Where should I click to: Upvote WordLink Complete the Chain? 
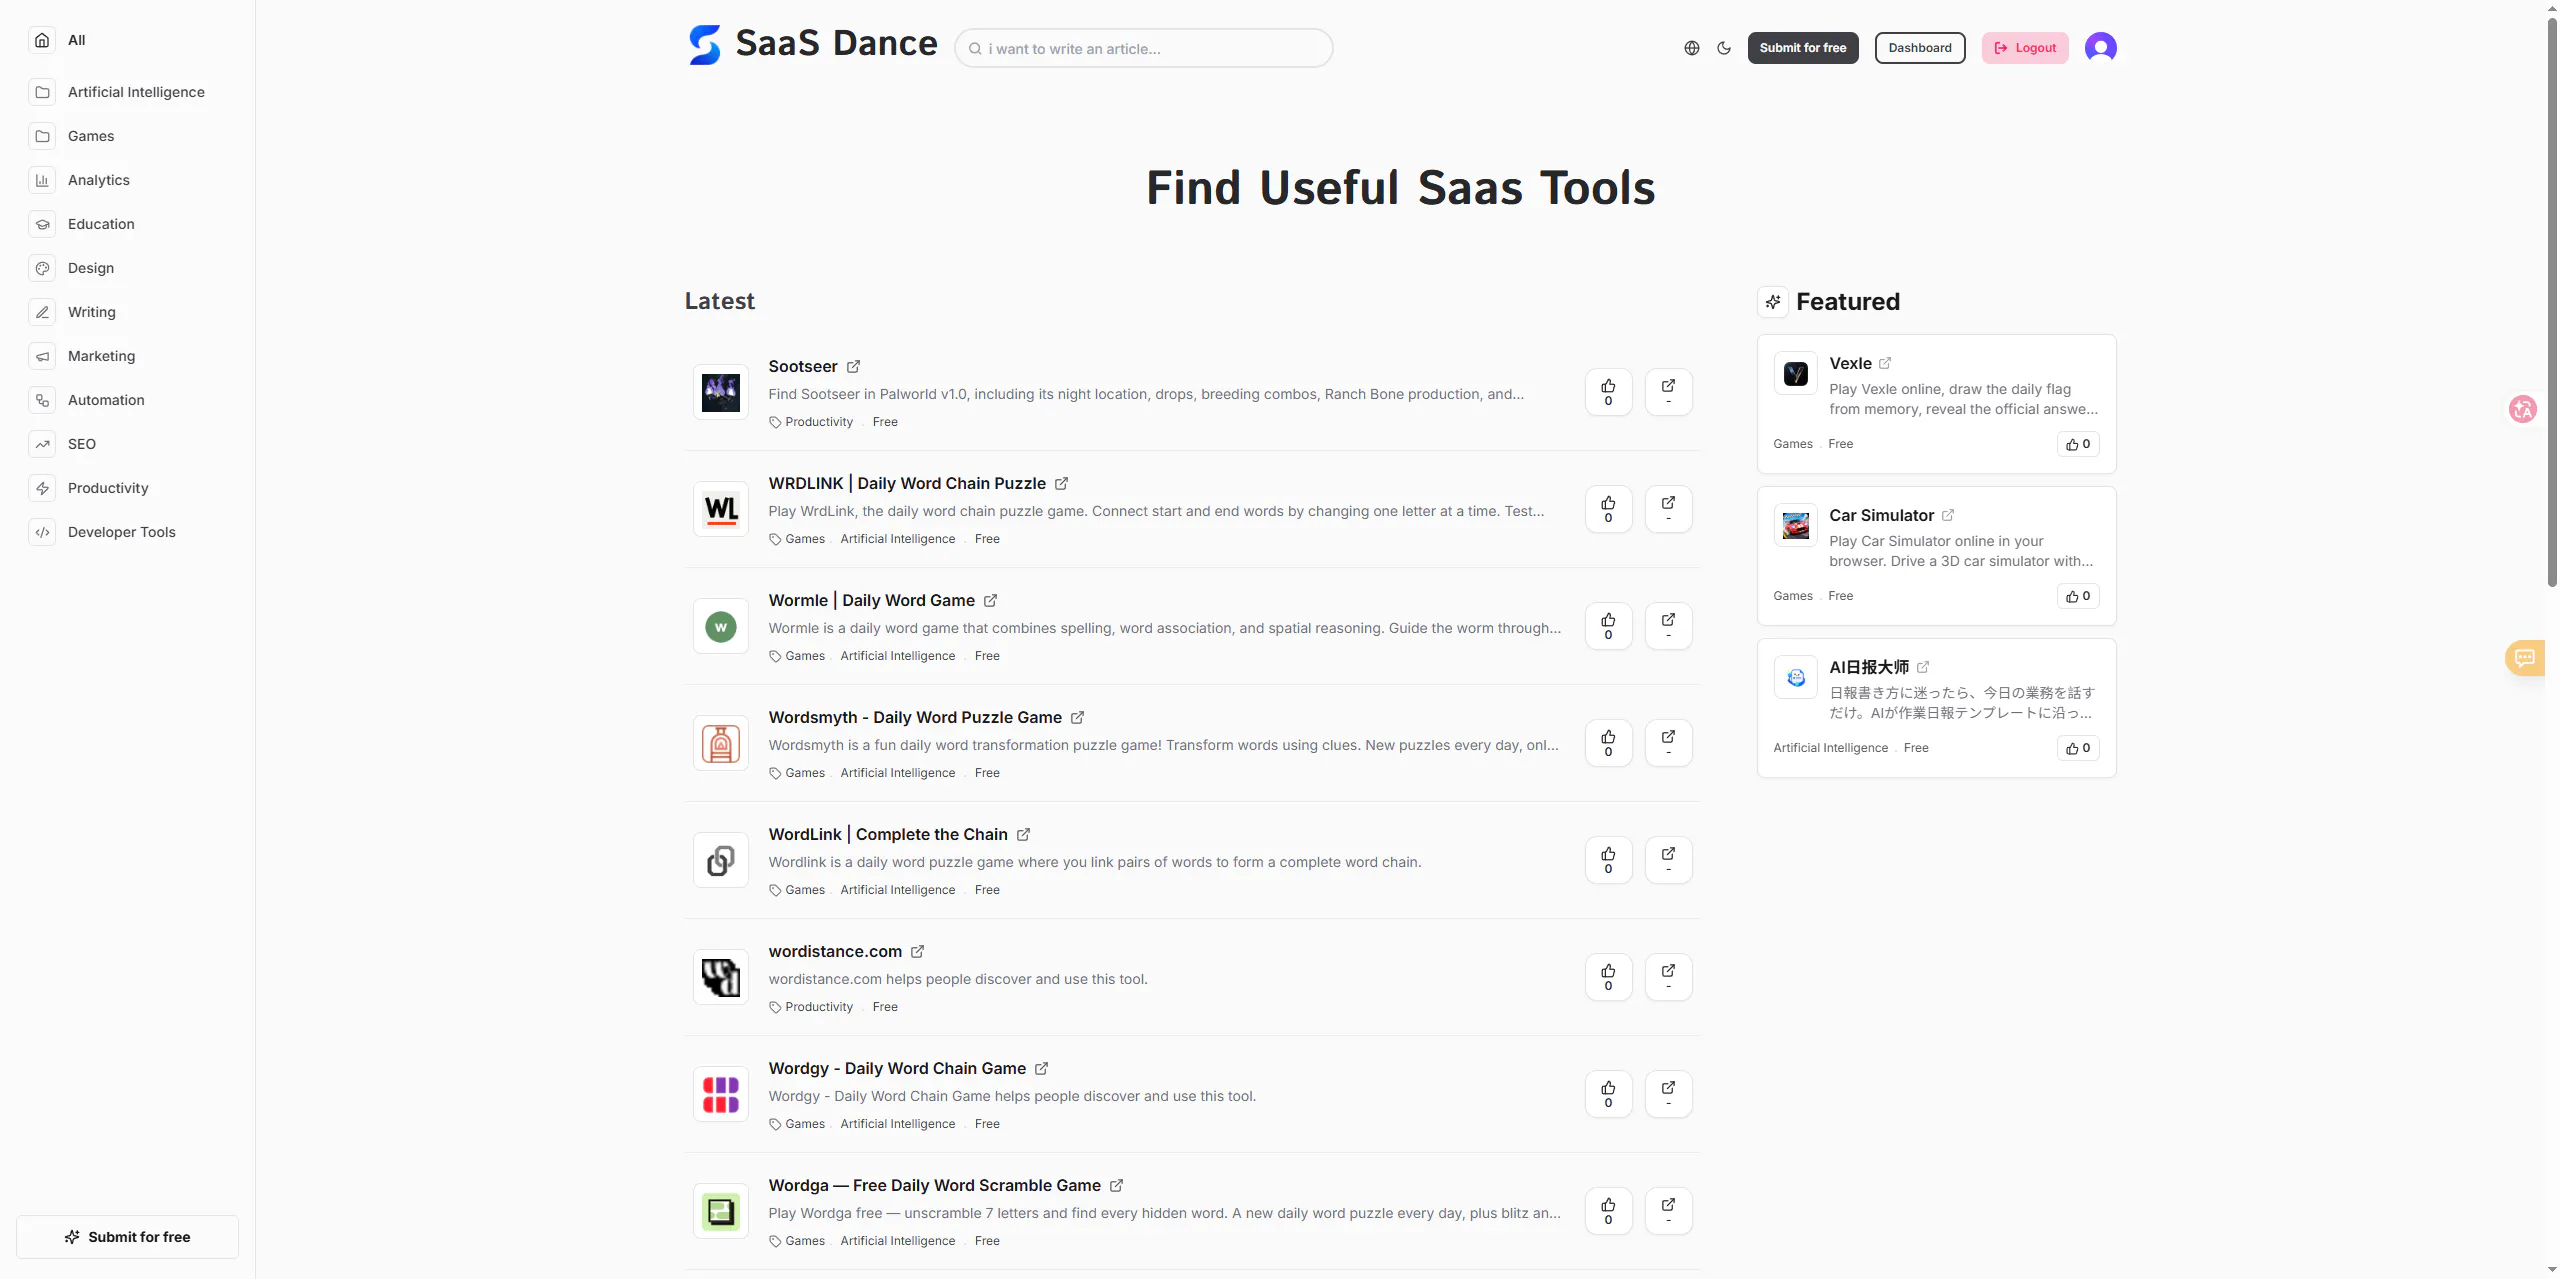(1608, 860)
